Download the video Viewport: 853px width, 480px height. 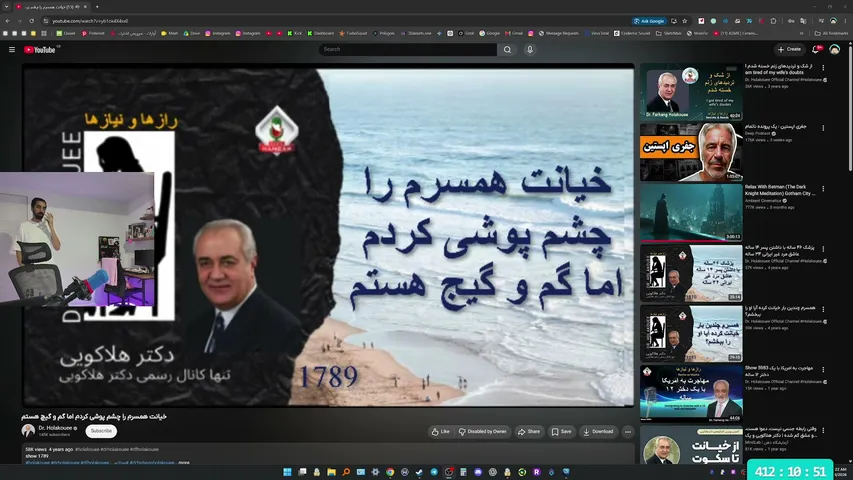[598, 432]
